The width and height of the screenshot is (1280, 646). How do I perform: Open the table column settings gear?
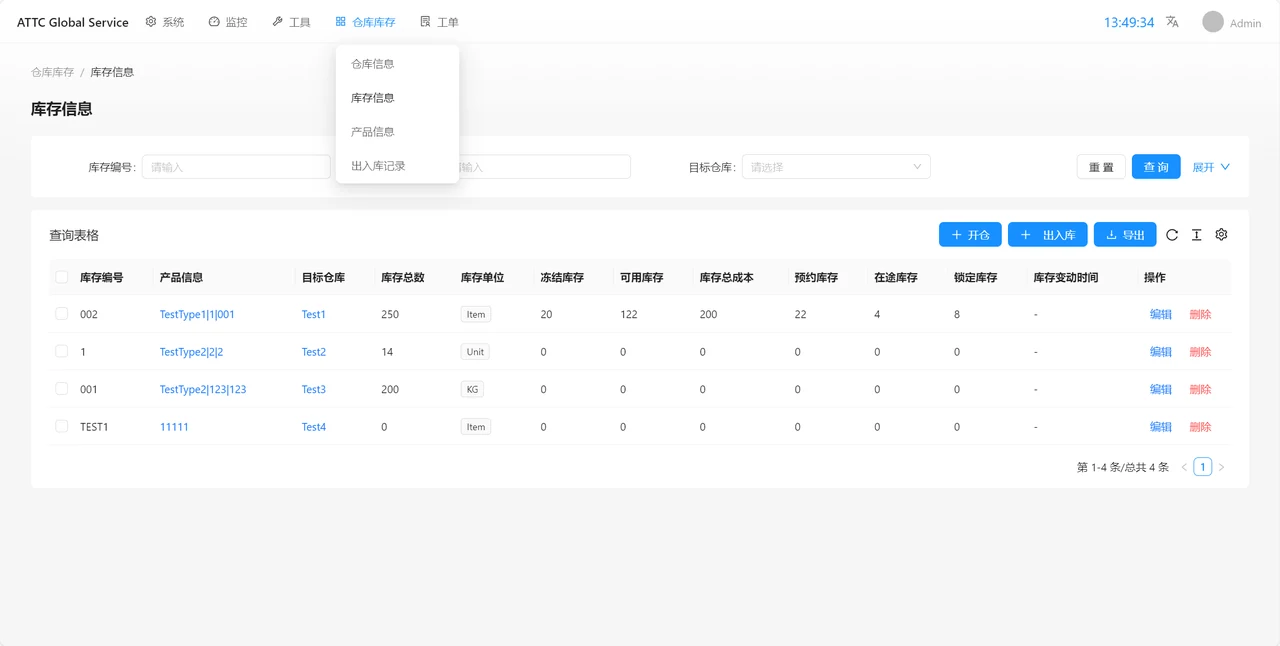pyautogui.click(x=1221, y=235)
